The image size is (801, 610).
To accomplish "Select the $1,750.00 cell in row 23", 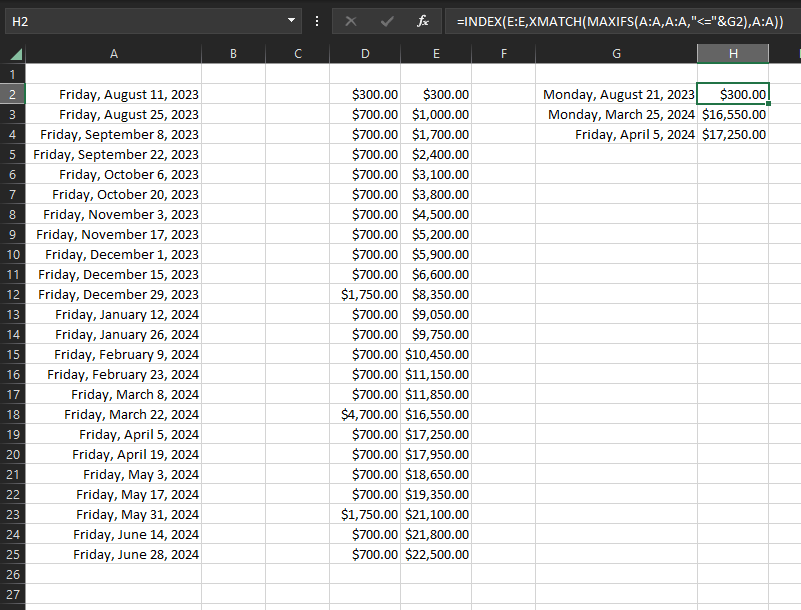I will tap(365, 514).
